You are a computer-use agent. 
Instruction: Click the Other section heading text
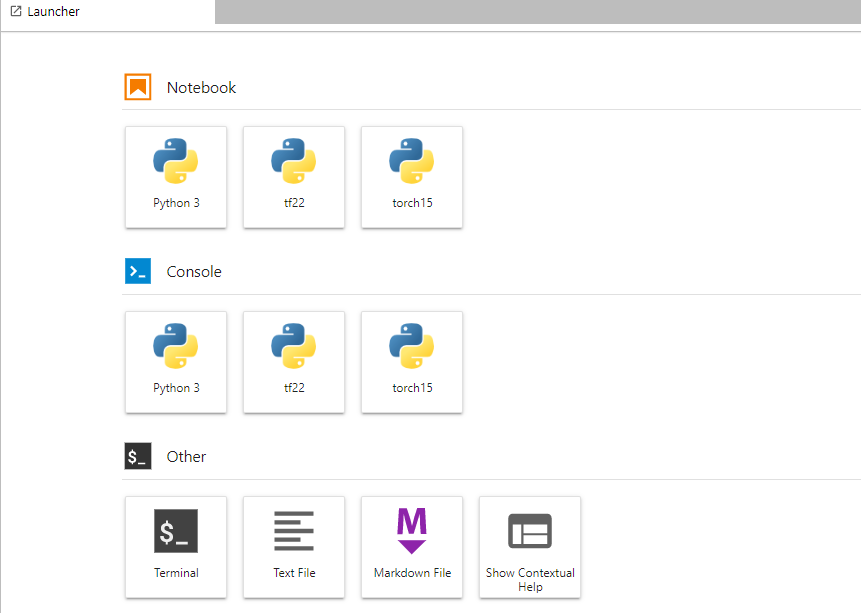186,456
